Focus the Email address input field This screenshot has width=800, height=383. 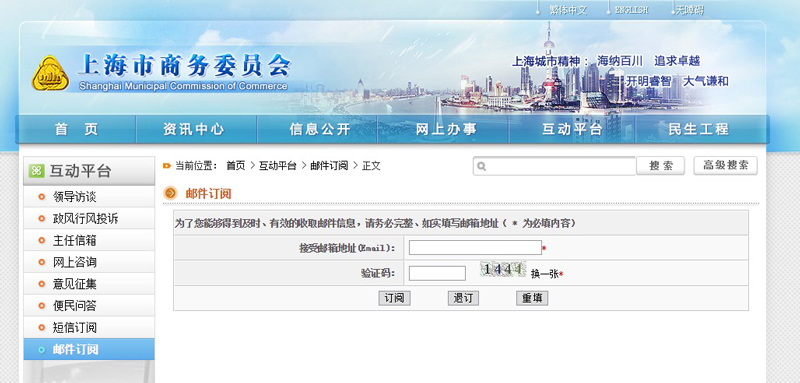point(475,247)
